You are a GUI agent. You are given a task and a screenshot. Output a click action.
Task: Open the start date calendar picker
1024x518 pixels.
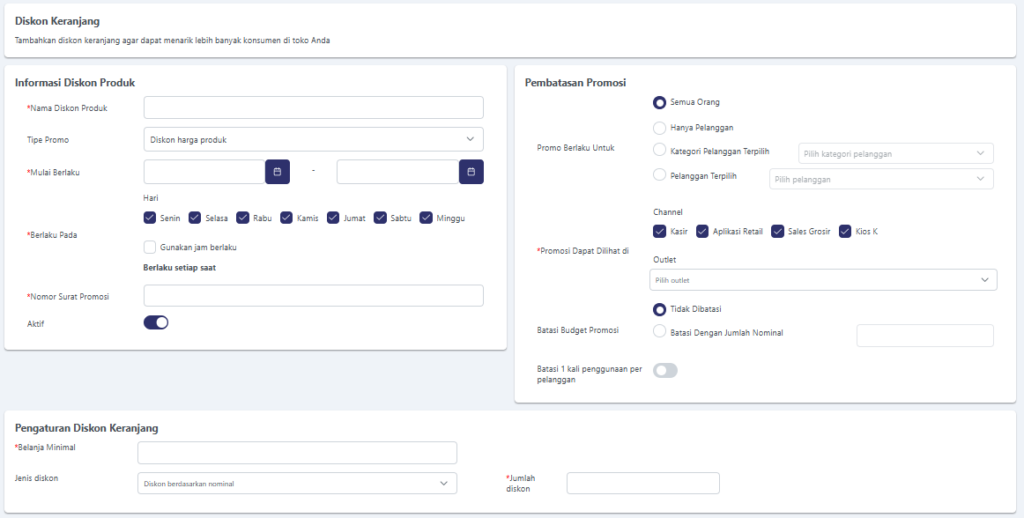click(x=277, y=172)
